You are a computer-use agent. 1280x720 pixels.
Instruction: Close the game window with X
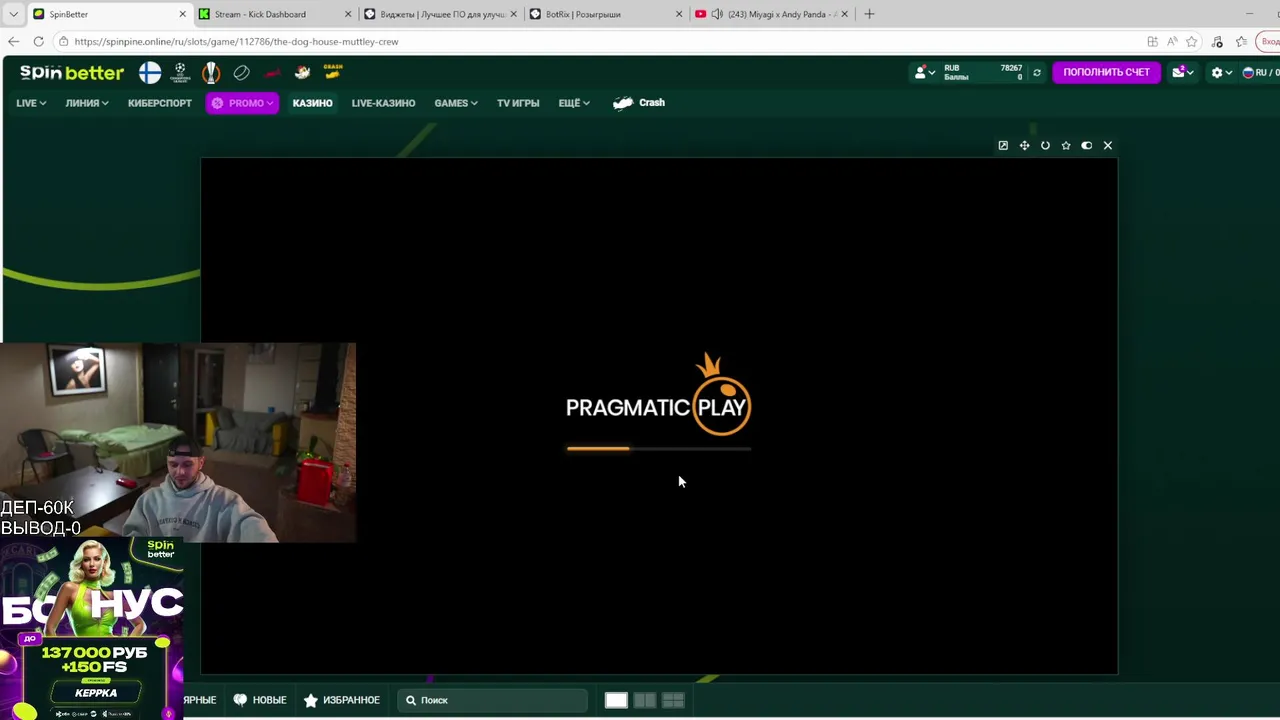coord(1108,146)
